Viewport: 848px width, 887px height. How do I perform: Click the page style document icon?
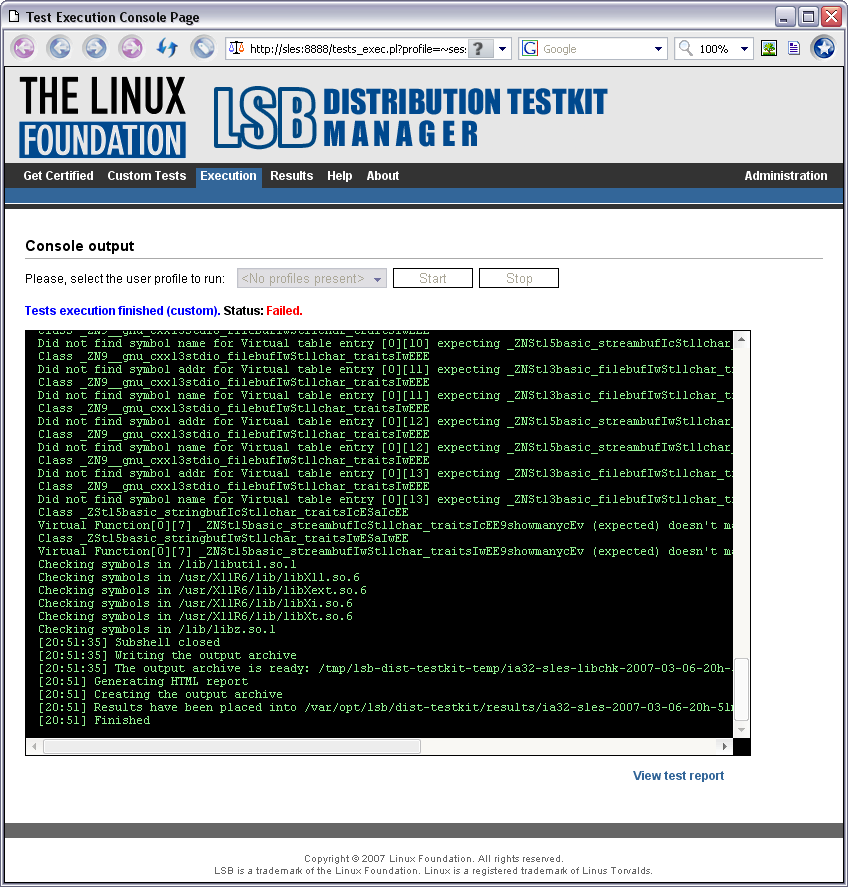tap(794, 49)
